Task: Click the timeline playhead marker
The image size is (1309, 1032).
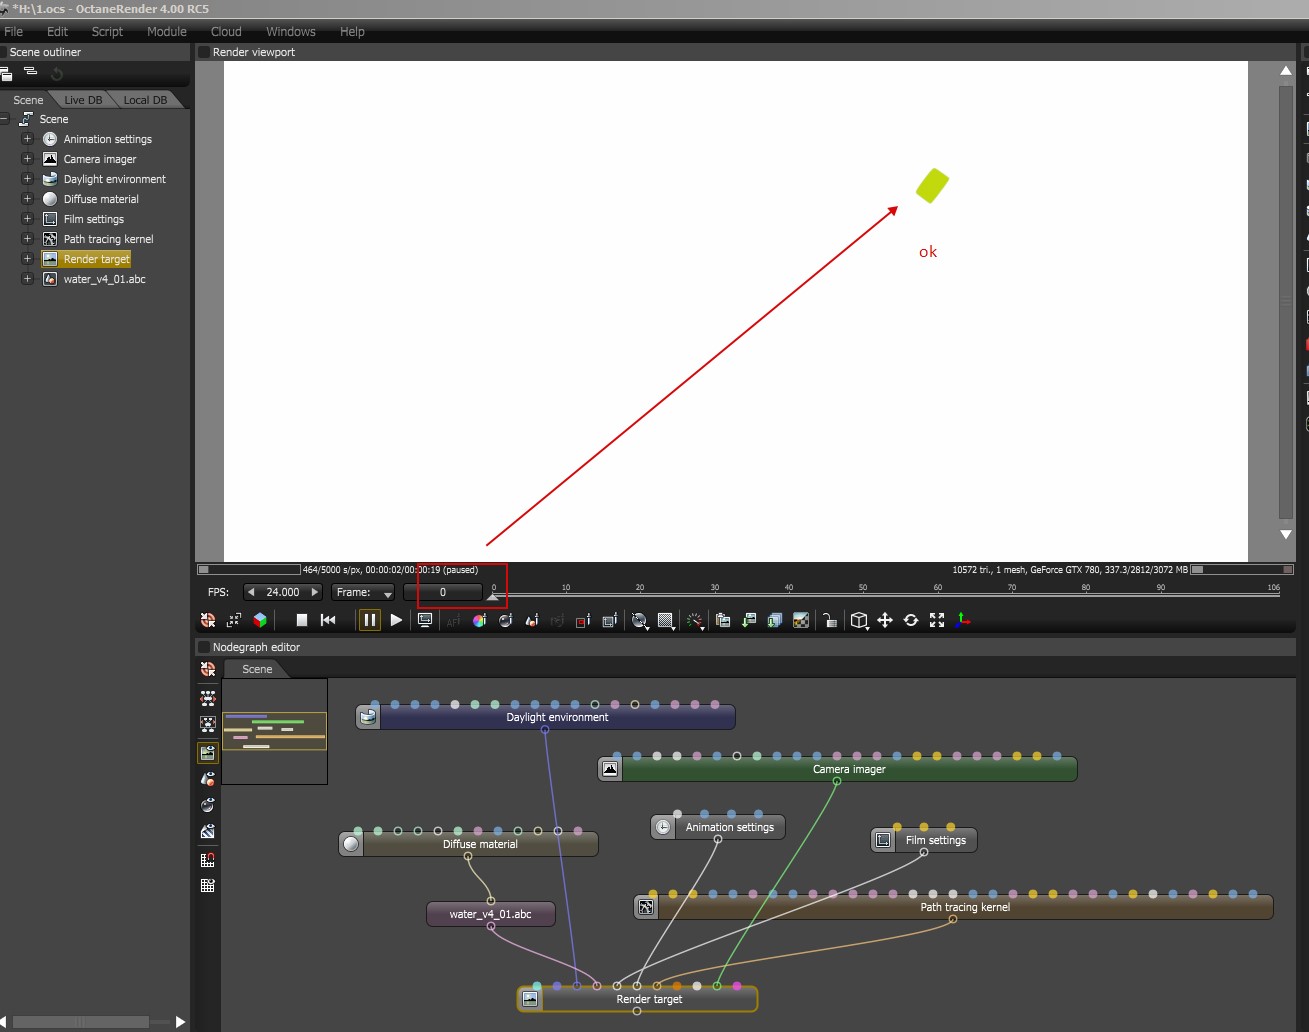Action: click(x=492, y=597)
